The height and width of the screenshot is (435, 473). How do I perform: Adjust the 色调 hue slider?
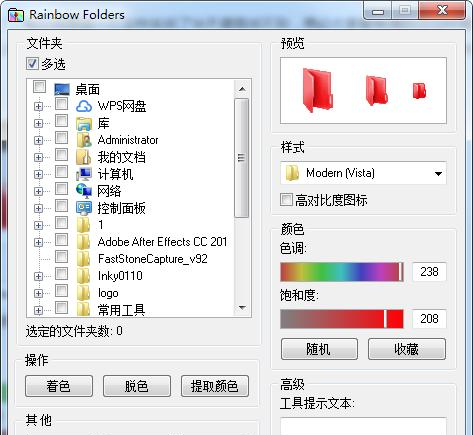click(342, 272)
